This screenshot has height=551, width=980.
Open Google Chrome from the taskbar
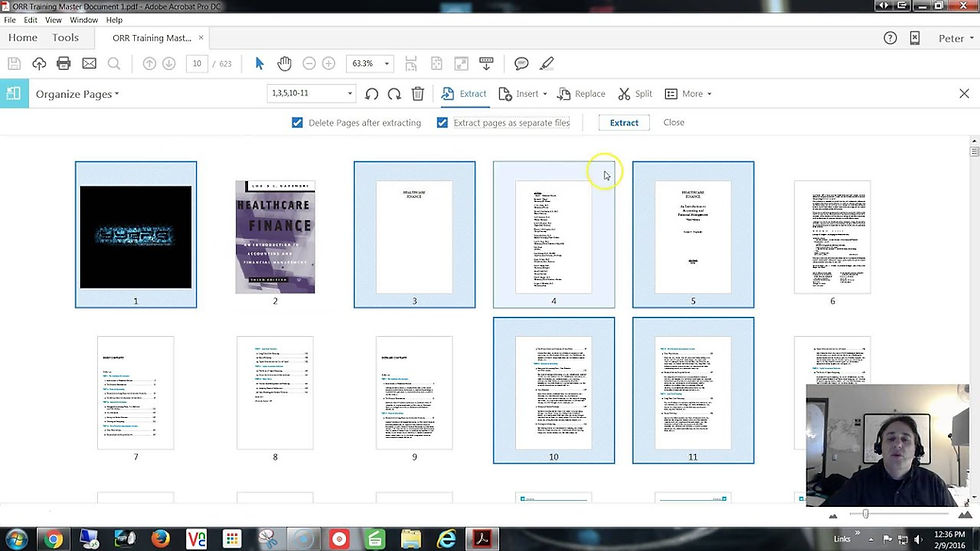(x=53, y=539)
